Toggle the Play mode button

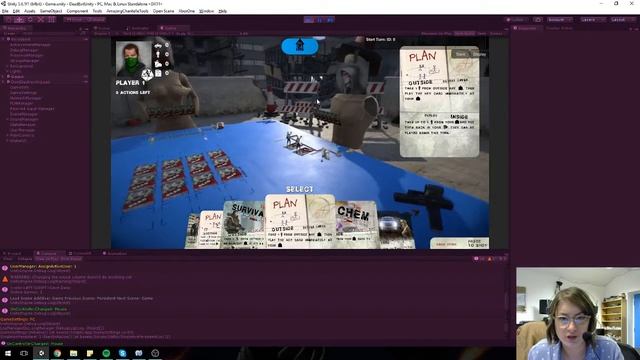coord(309,19)
